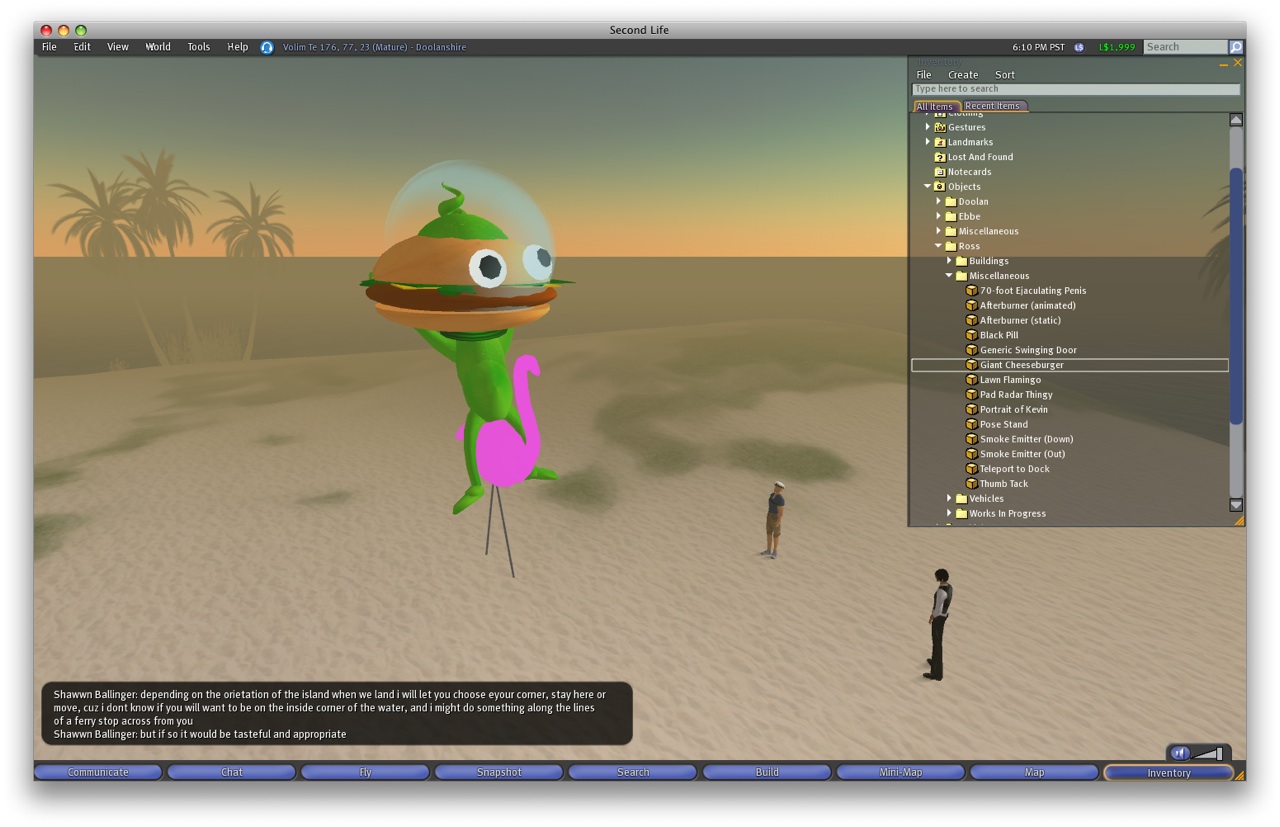Click the Notecards folder icon

[940, 172]
